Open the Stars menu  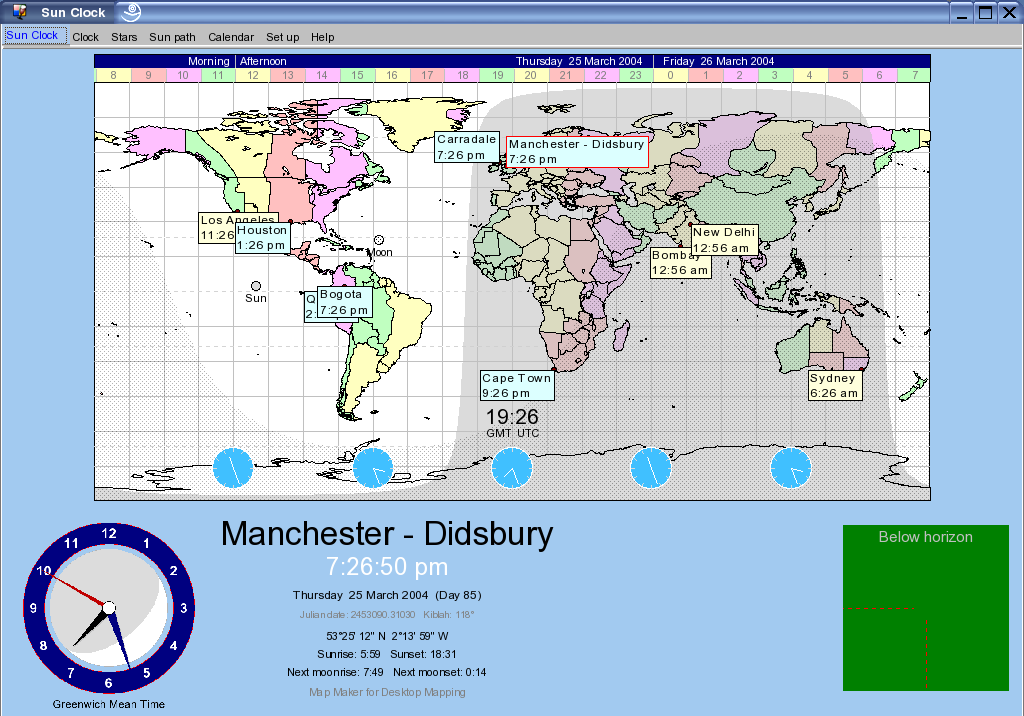pos(123,37)
